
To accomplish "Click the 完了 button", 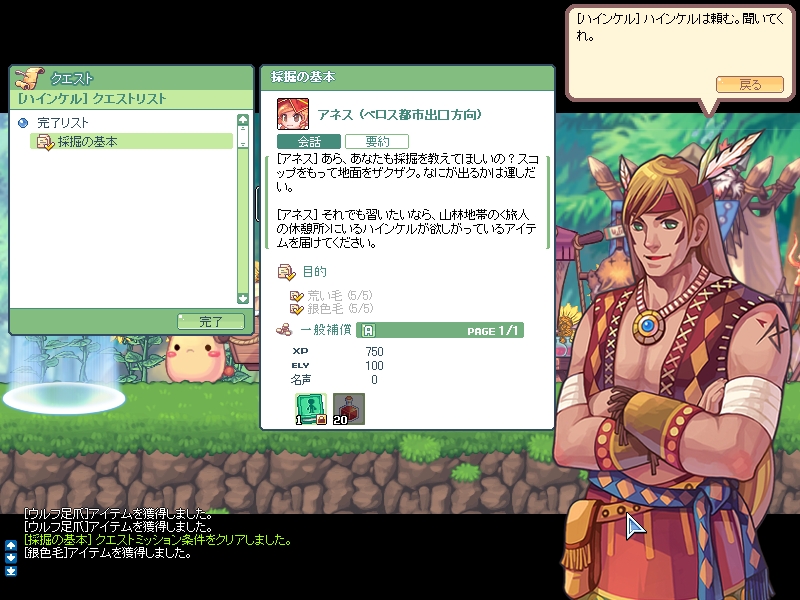I will click(x=211, y=321).
